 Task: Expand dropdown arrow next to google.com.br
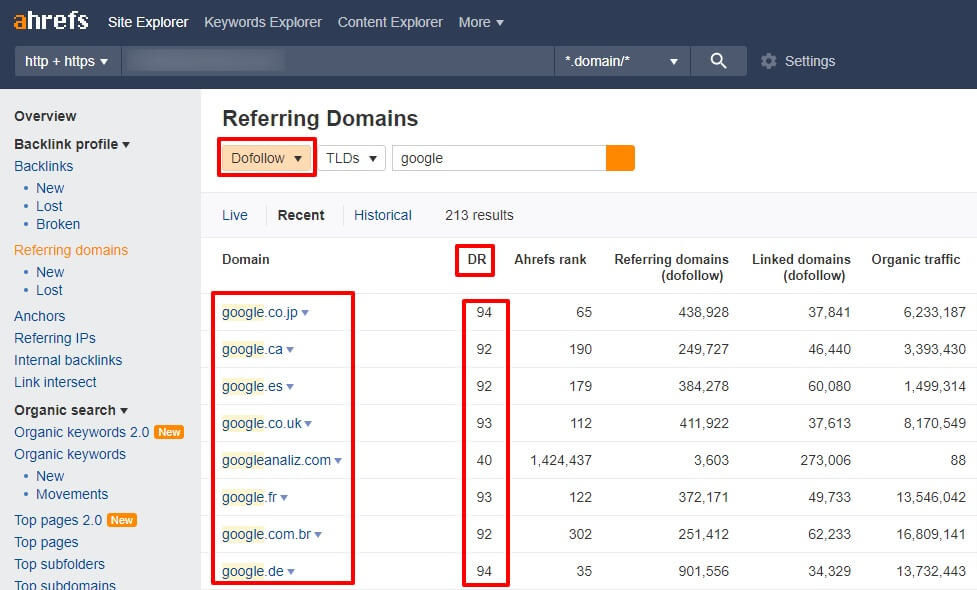[x=318, y=535]
